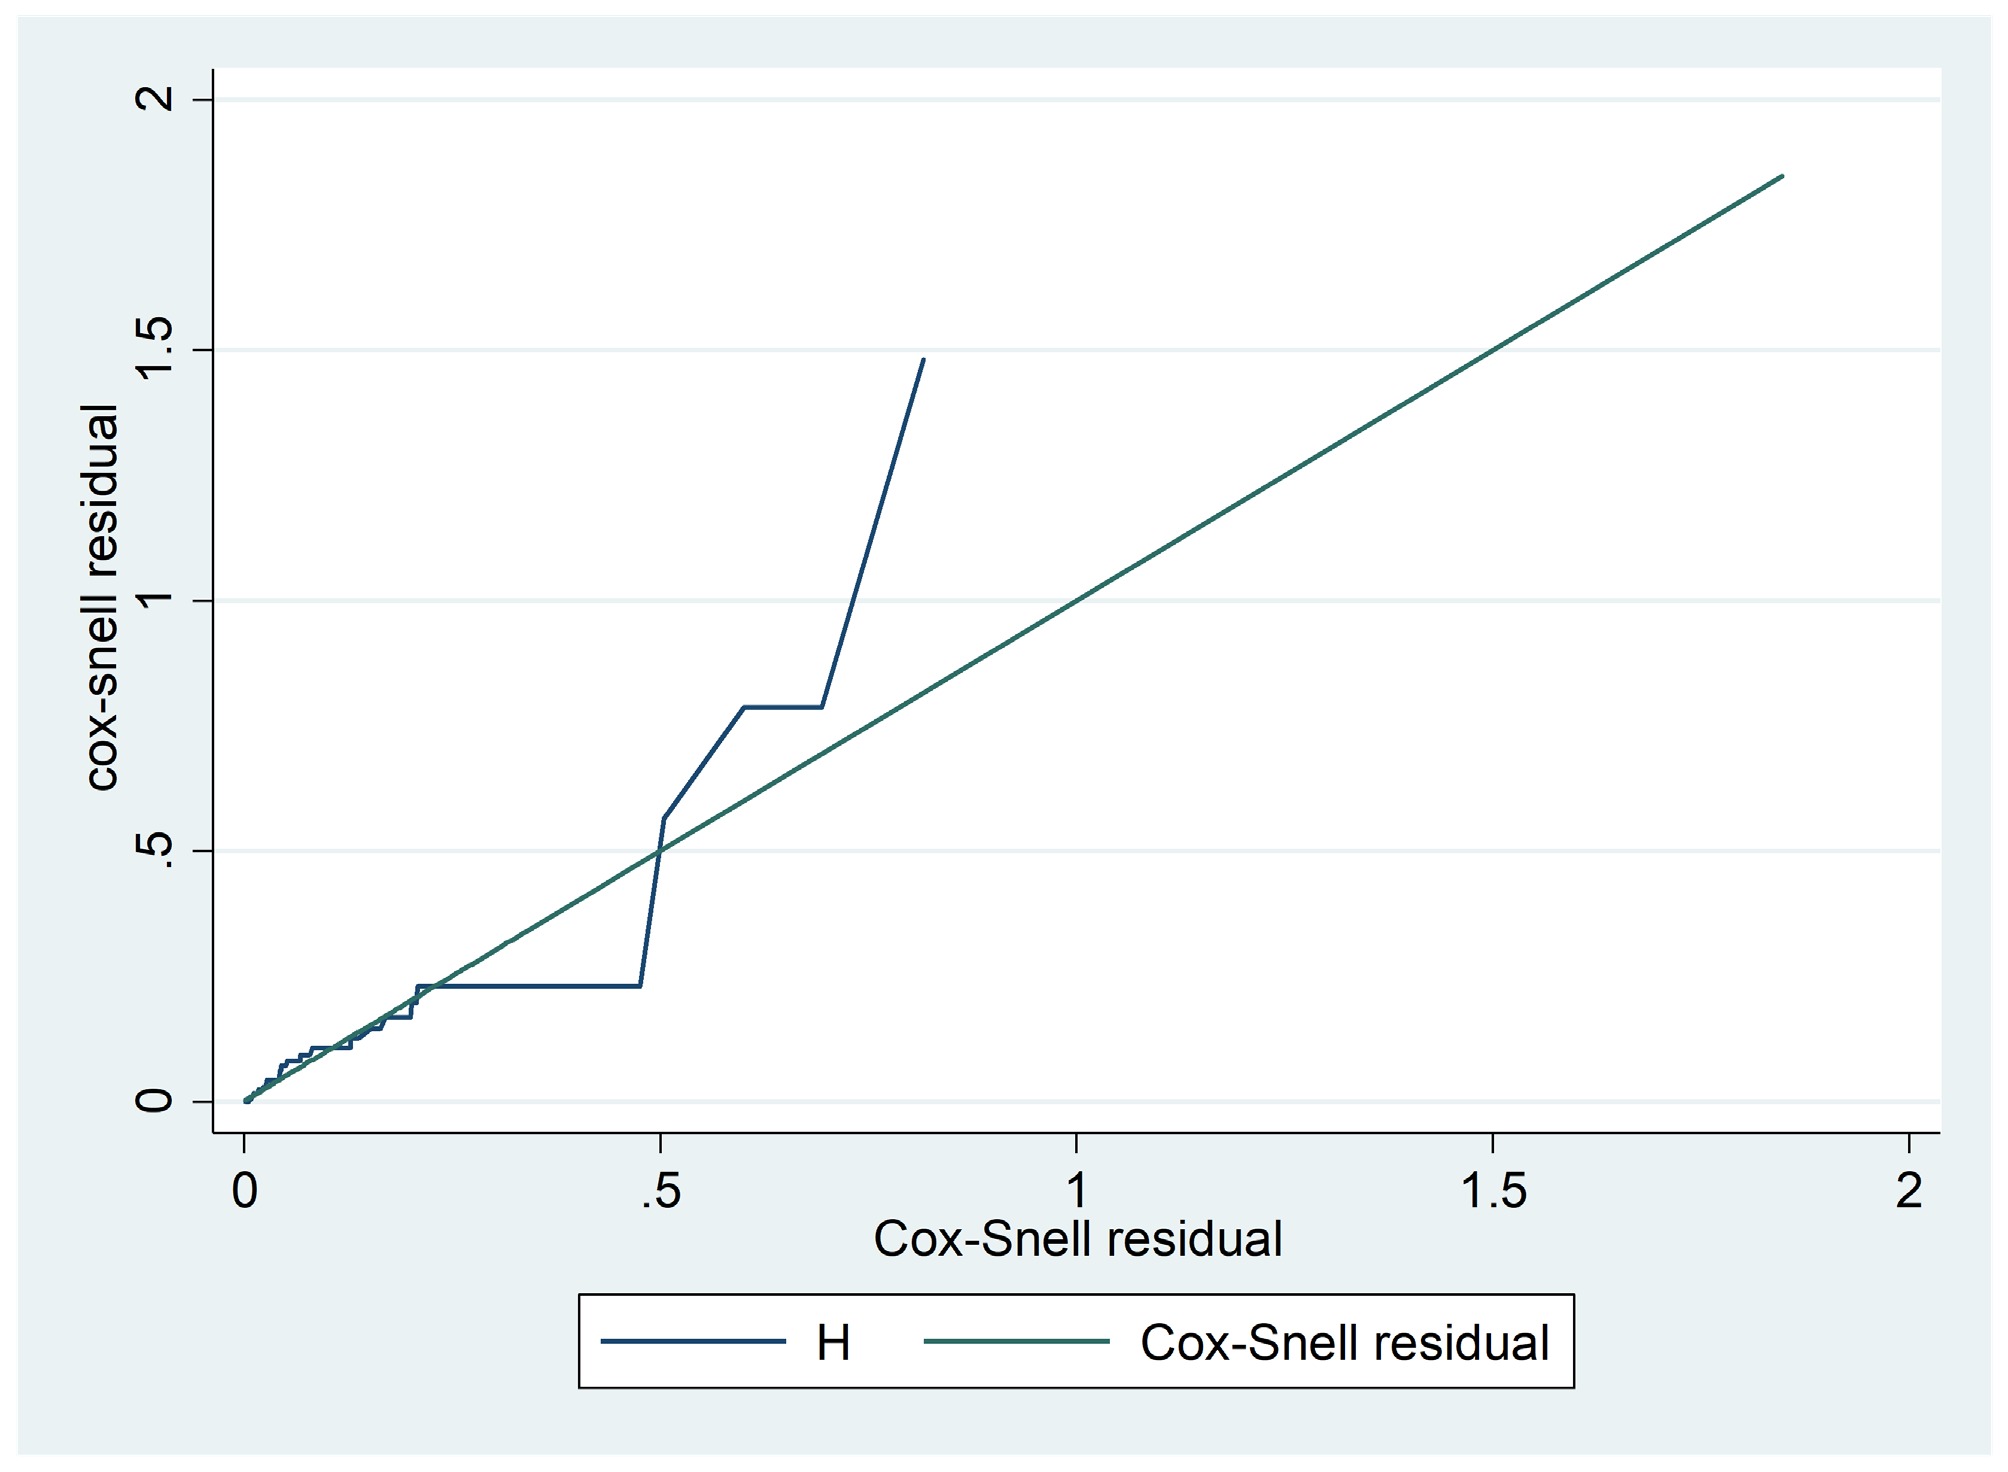Click the horizontal axis title "Cox-Snell residual"
Image resolution: width=2008 pixels, height=1472 pixels.
coord(1077,1239)
